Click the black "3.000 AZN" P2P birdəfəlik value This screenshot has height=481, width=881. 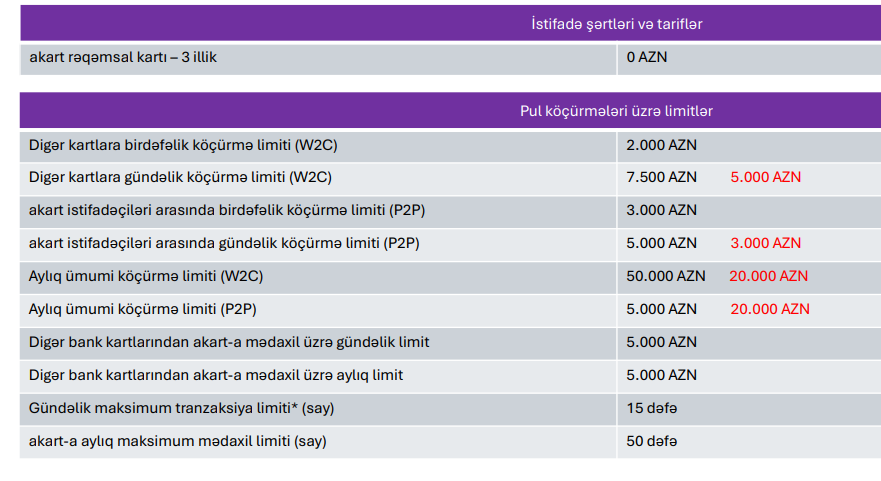661,210
